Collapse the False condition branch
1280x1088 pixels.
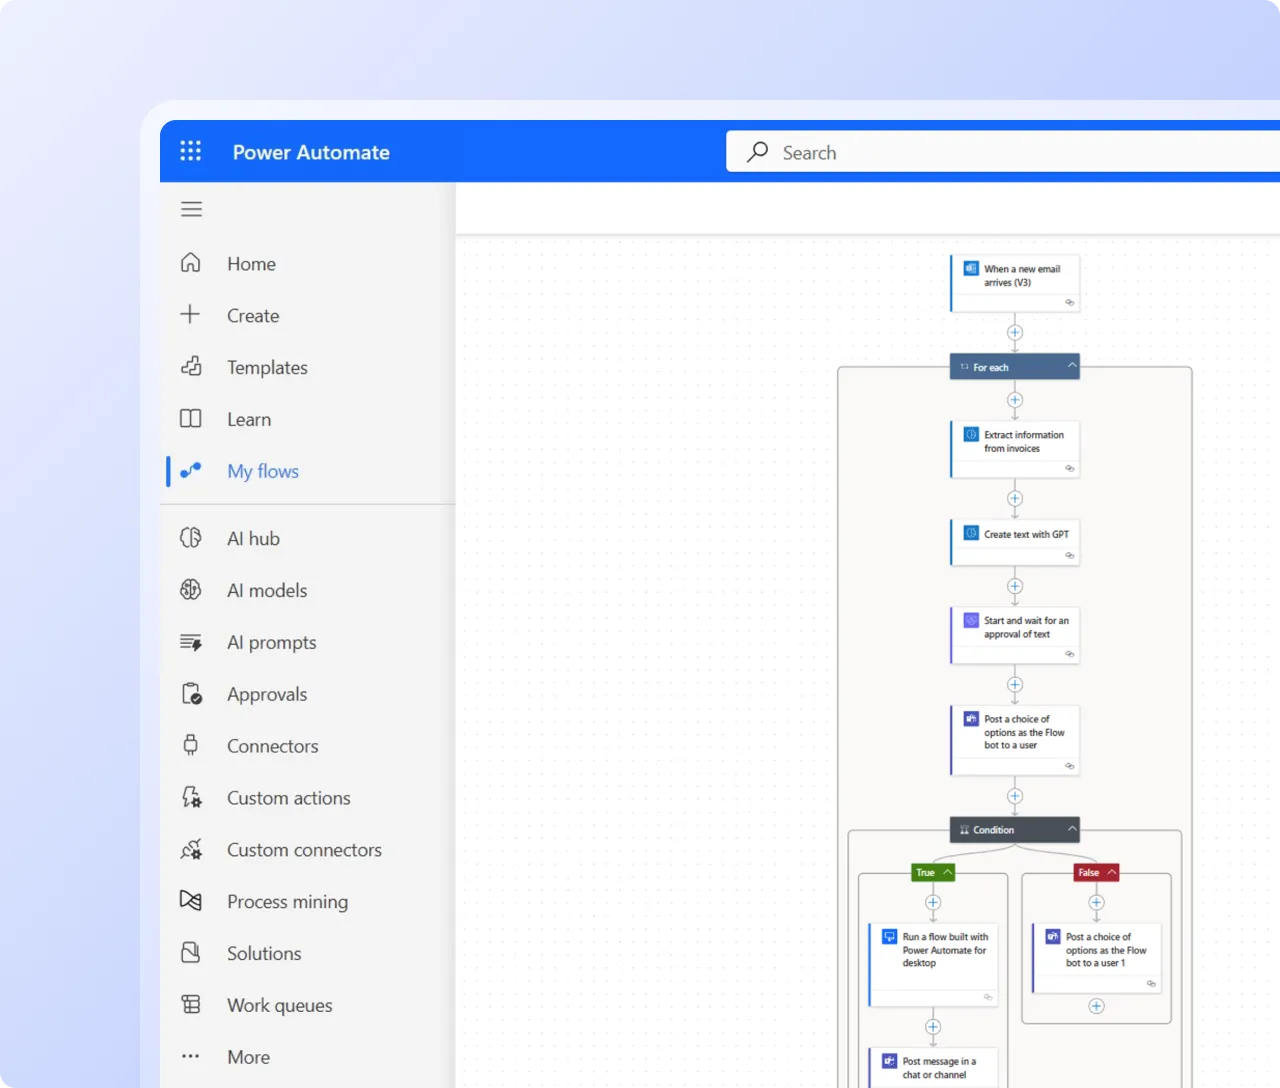pyautogui.click(x=1110, y=872)
